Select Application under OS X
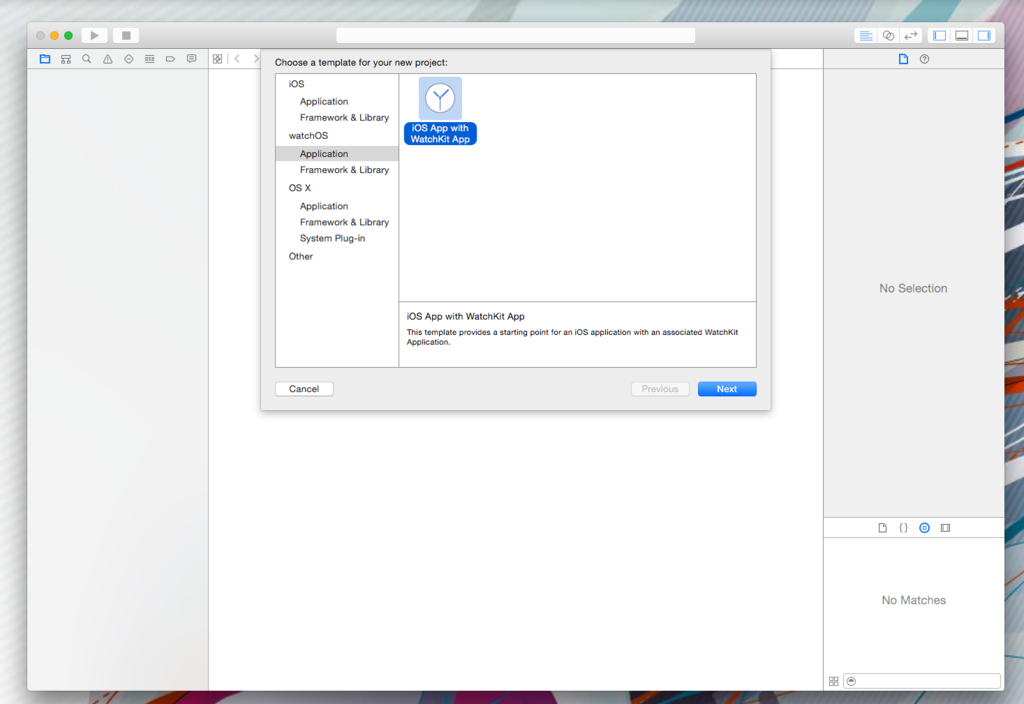The width and height of the screenshot is (1024, 704). pos(324,206)
